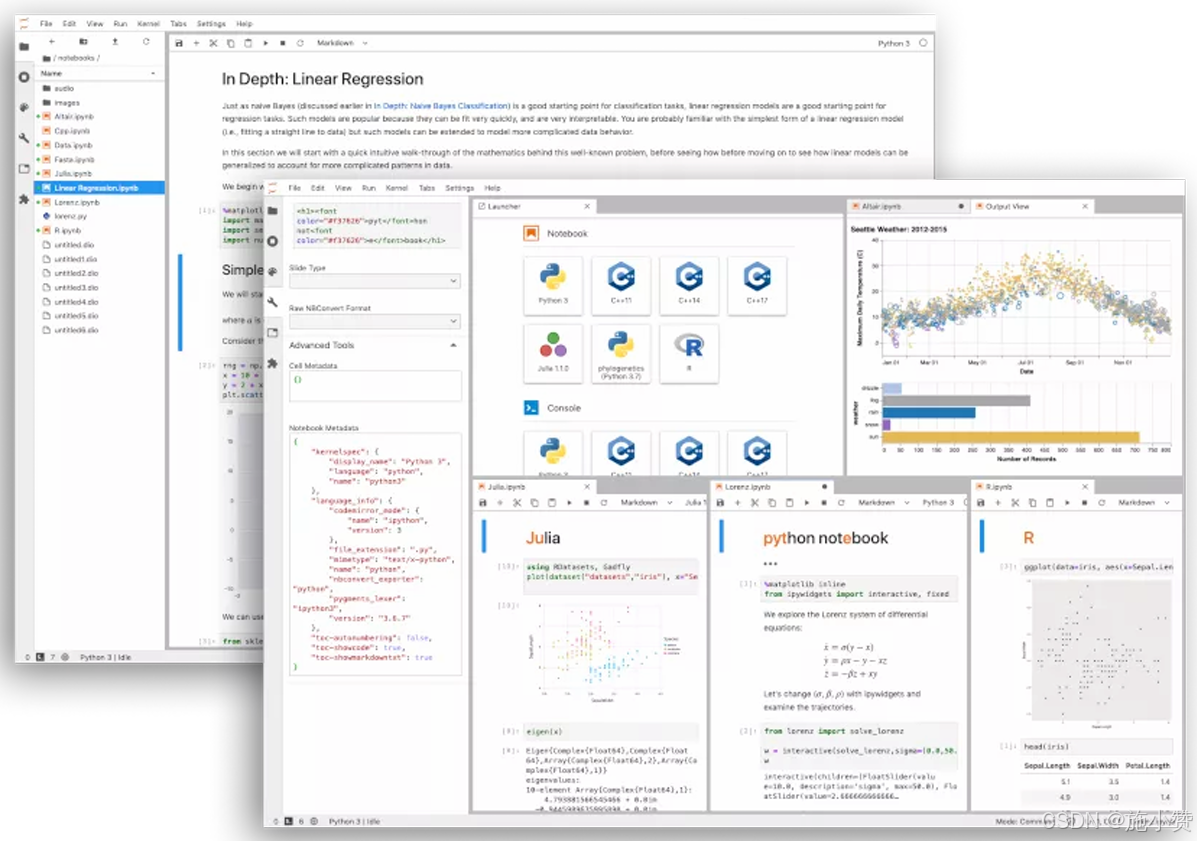Click Python 3 kernel name in Lorenz.ipynb toolbar
The image size is (1197, 841).
pos(938,503)
